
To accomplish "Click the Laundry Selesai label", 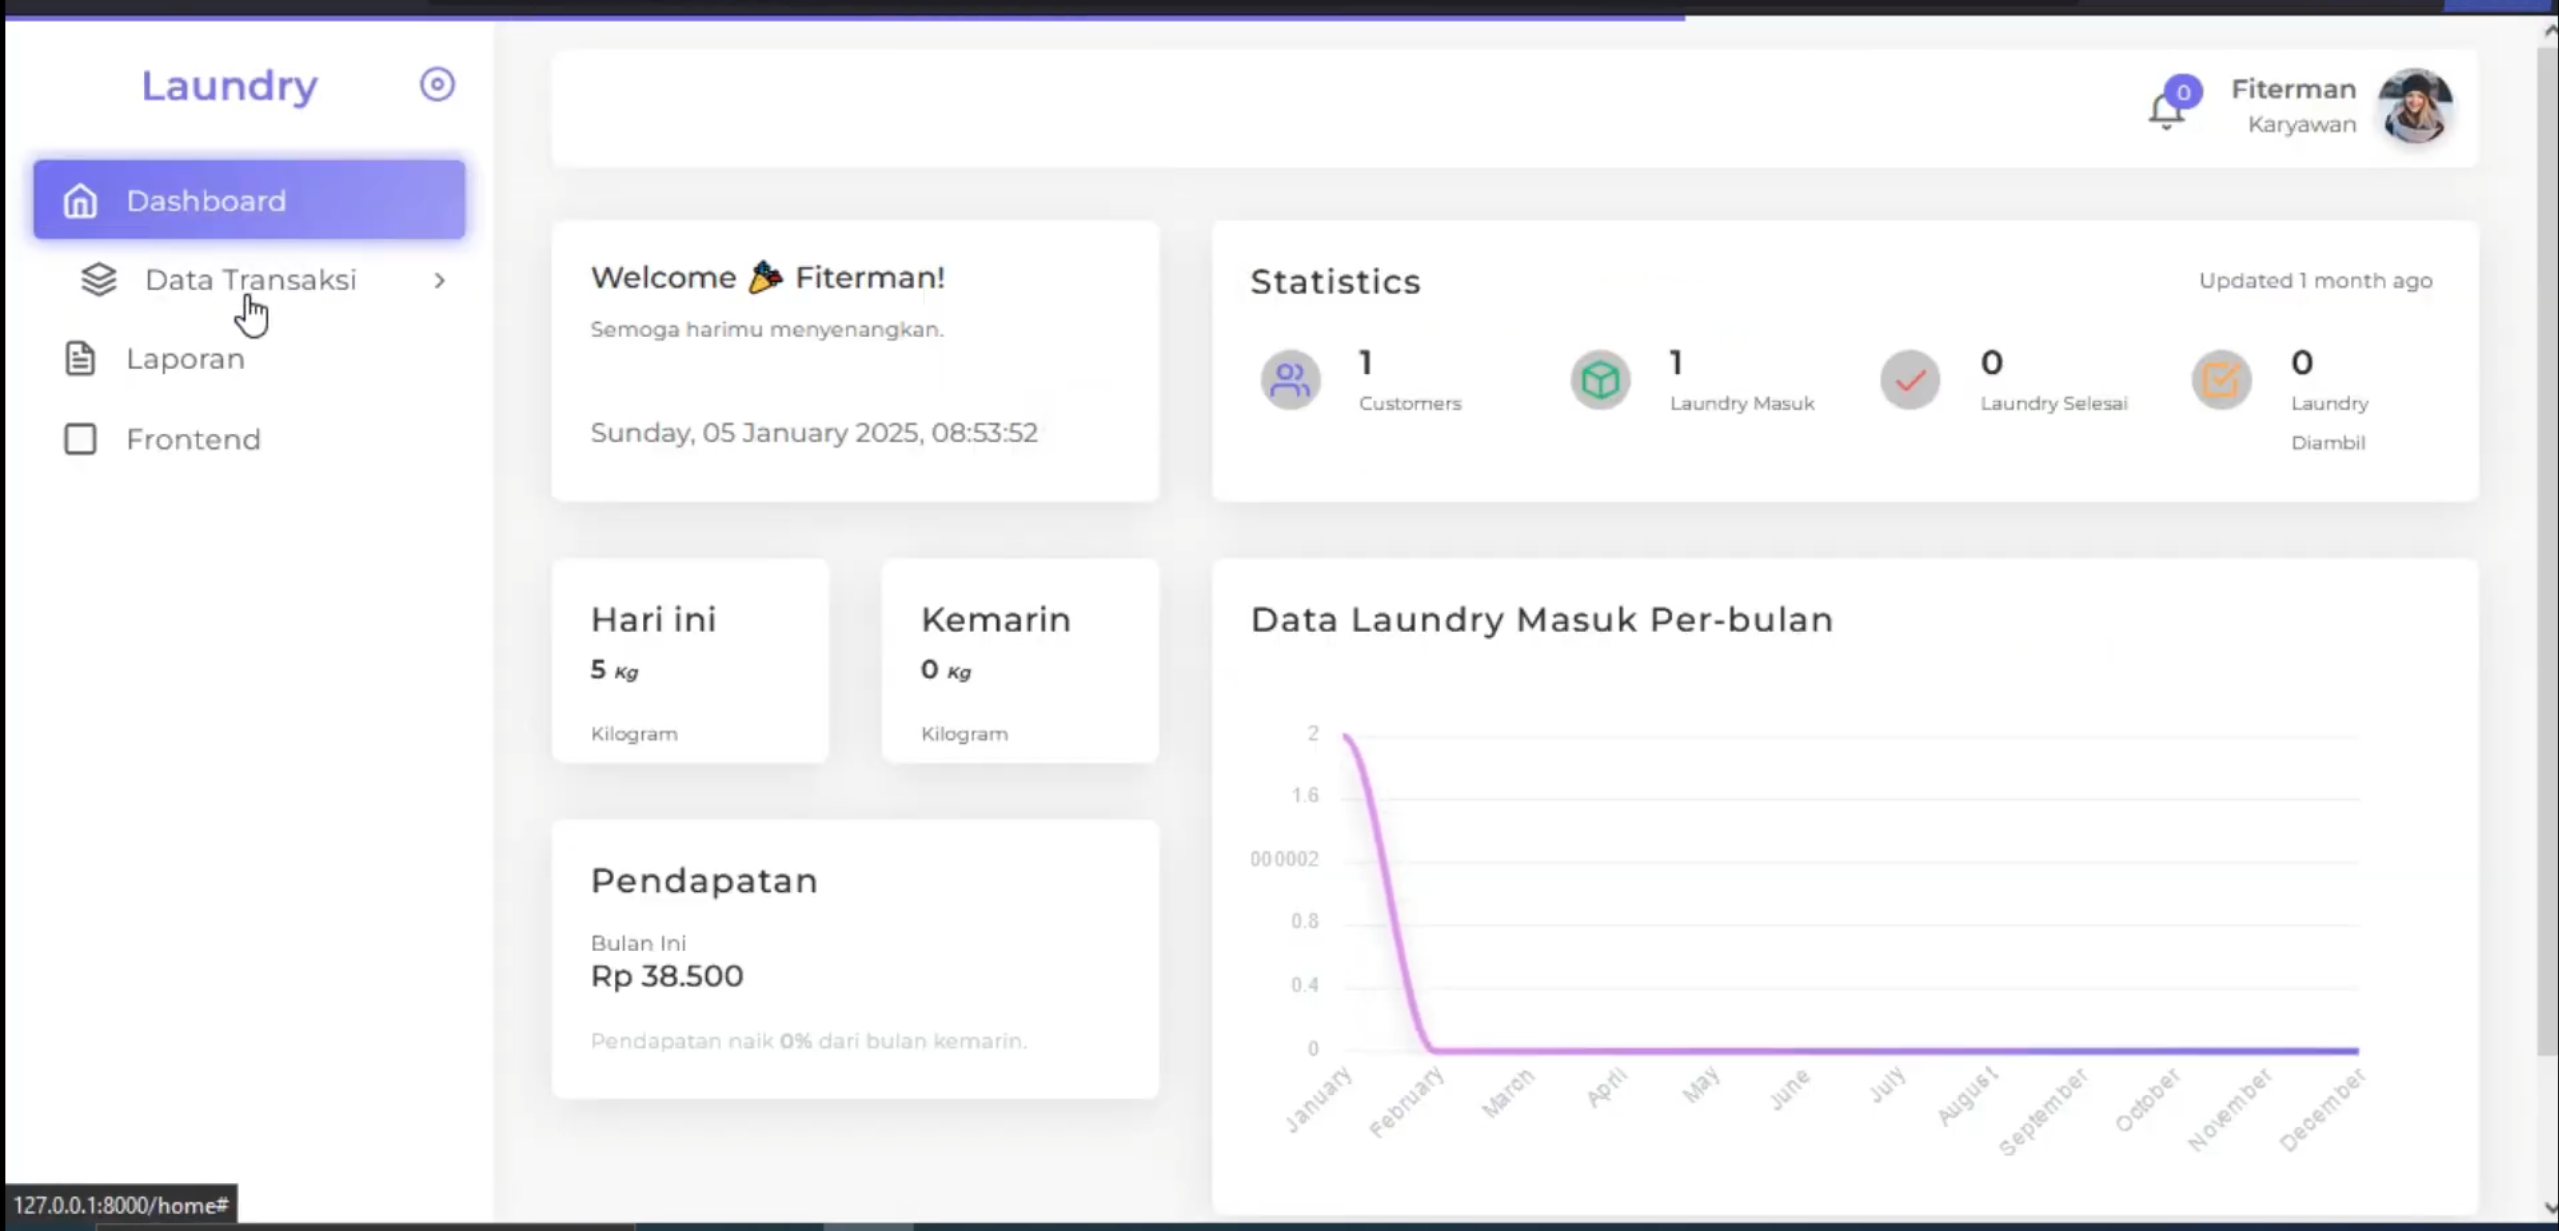I will 2054,403.
